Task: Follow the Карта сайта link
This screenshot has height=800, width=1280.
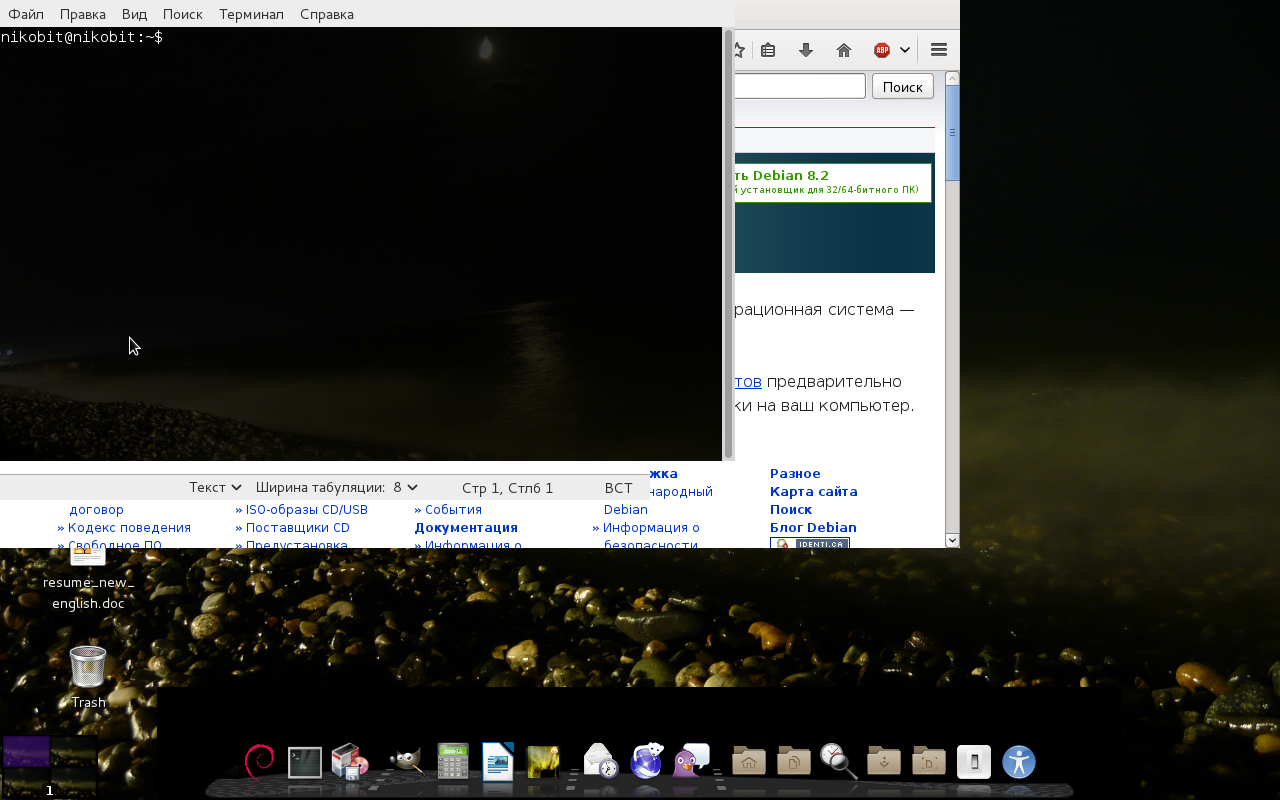Action: pos(814,491)
